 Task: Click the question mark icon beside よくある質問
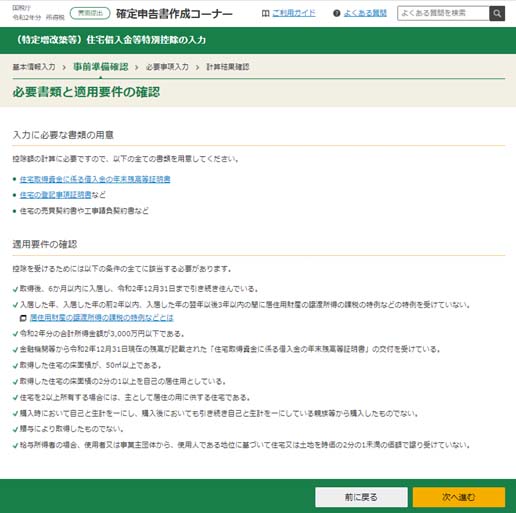click(337, 13)
